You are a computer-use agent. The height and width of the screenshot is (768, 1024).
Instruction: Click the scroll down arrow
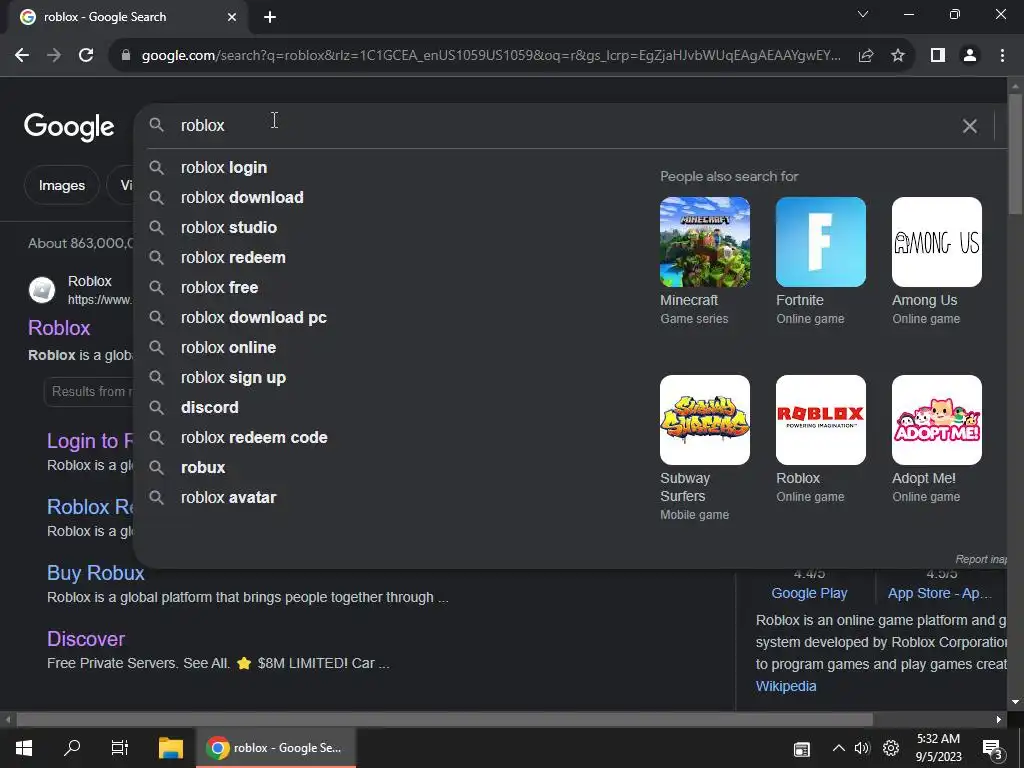point(1015,702)
